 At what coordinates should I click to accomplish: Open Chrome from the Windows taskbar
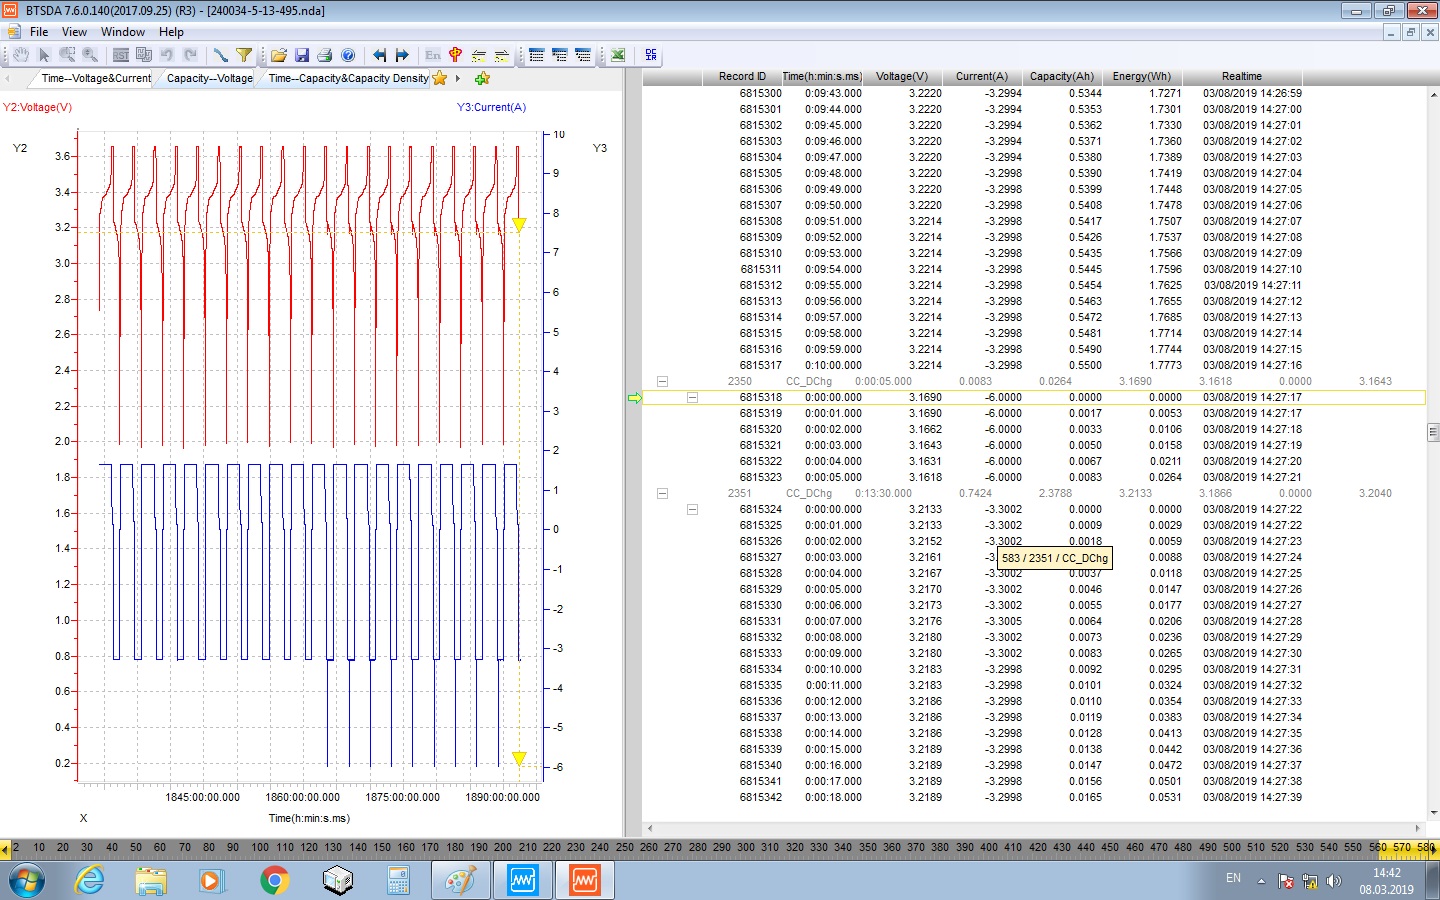(x=274, y=880)
